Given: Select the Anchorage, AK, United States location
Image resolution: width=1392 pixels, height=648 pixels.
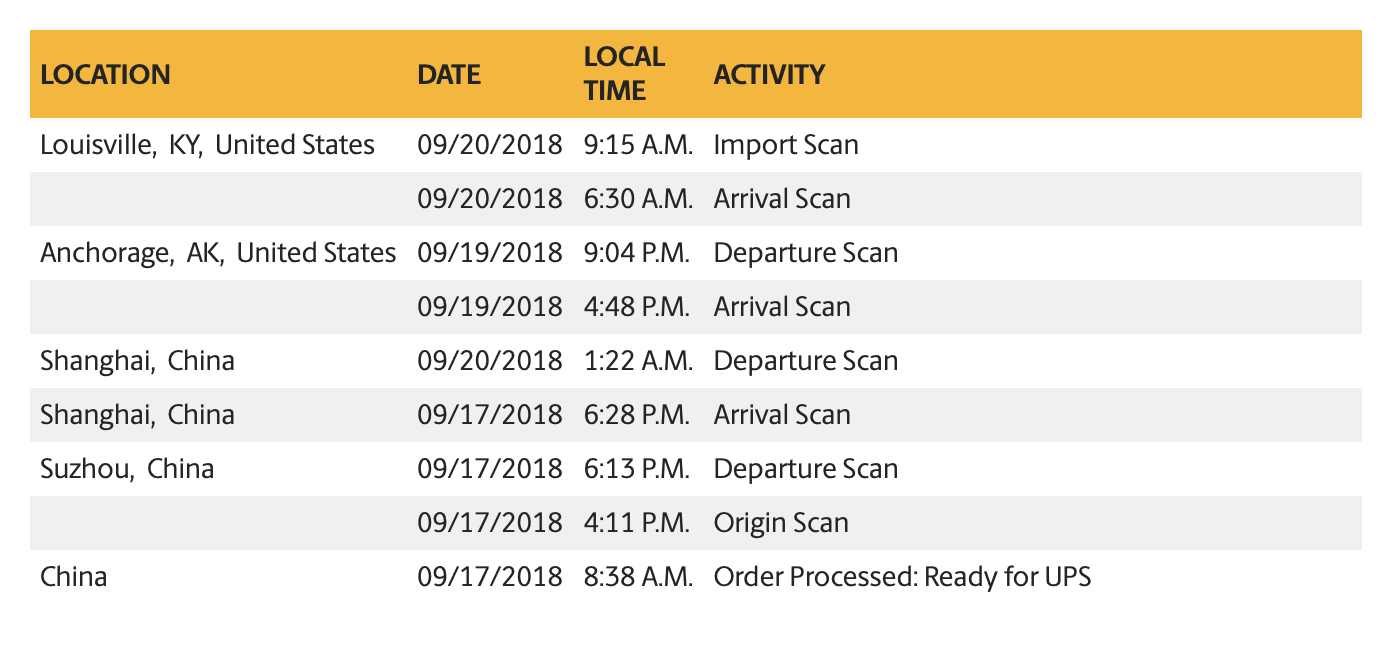Looking at the screenshot, I should point(218,253).
